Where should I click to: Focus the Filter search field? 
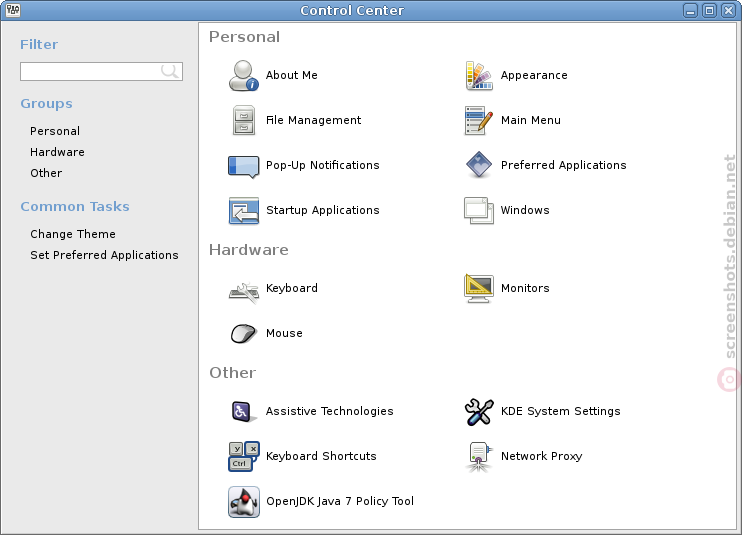pyautogui.click(x=101, y=71)
